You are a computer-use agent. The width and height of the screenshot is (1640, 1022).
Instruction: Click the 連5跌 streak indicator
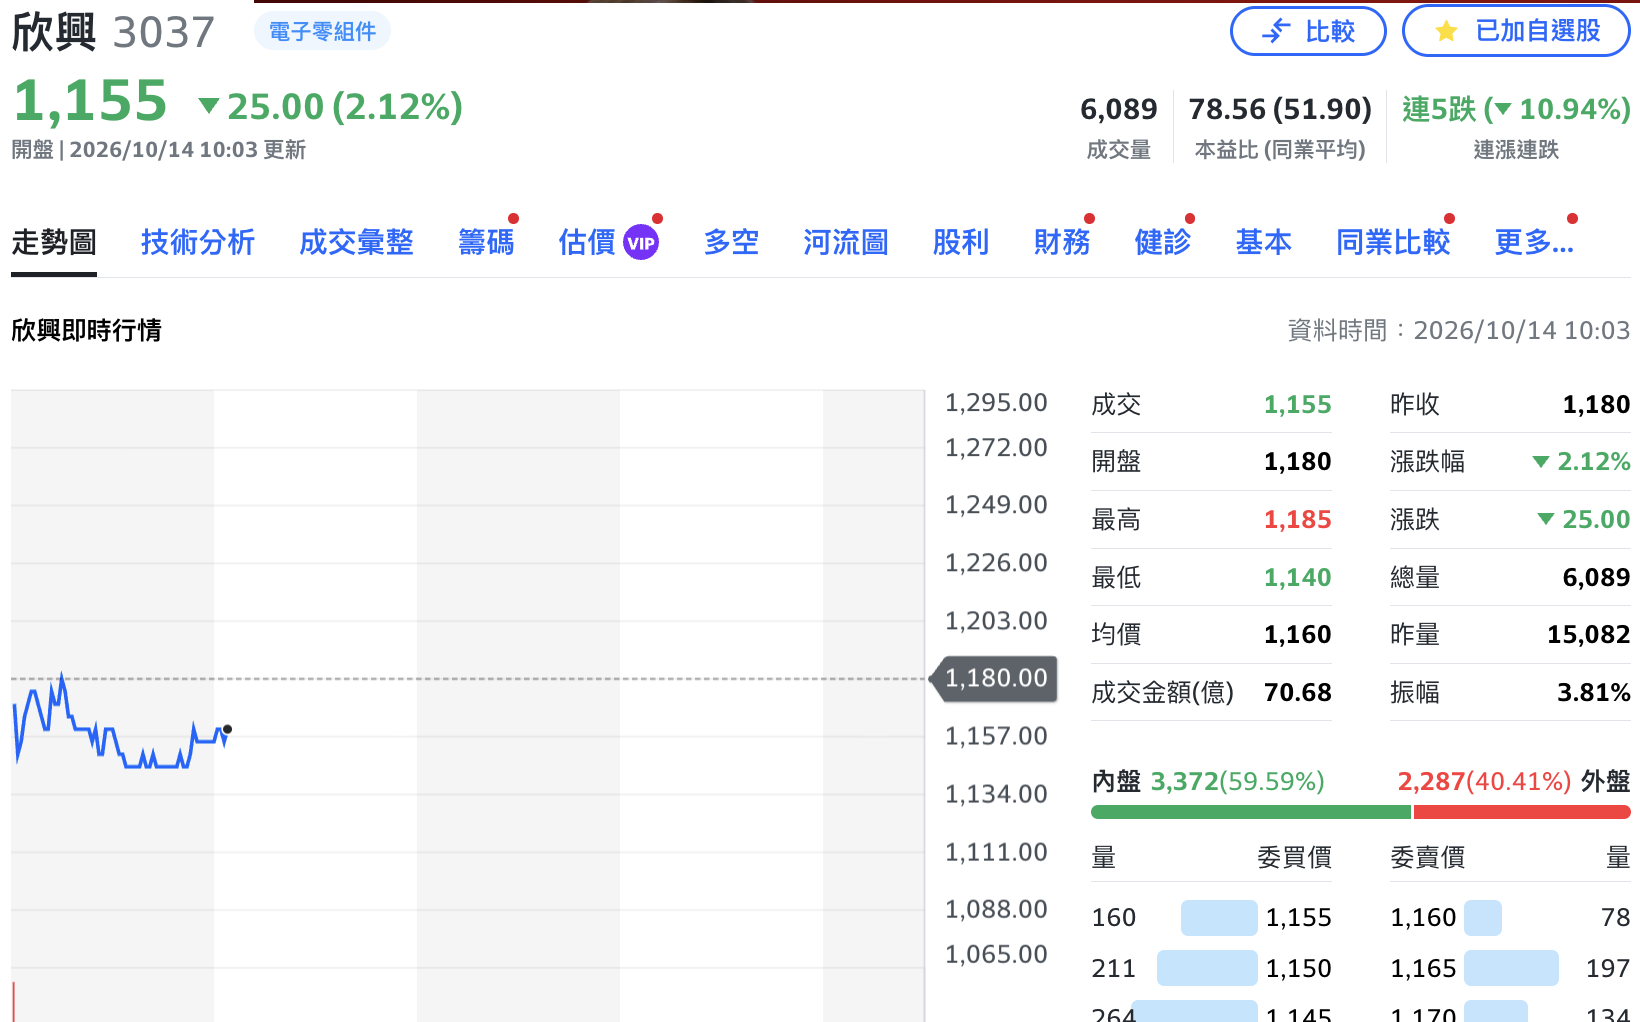pos(1516,109)
